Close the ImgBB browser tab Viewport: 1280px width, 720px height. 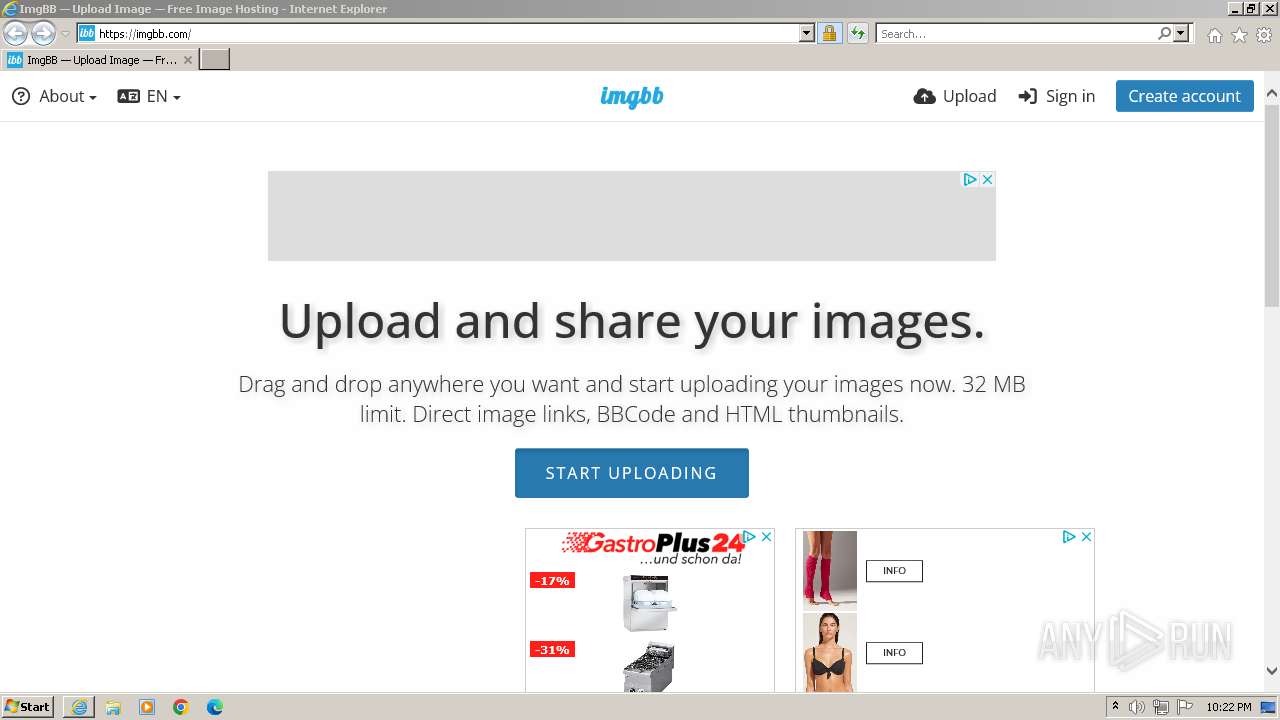(187, 60)
